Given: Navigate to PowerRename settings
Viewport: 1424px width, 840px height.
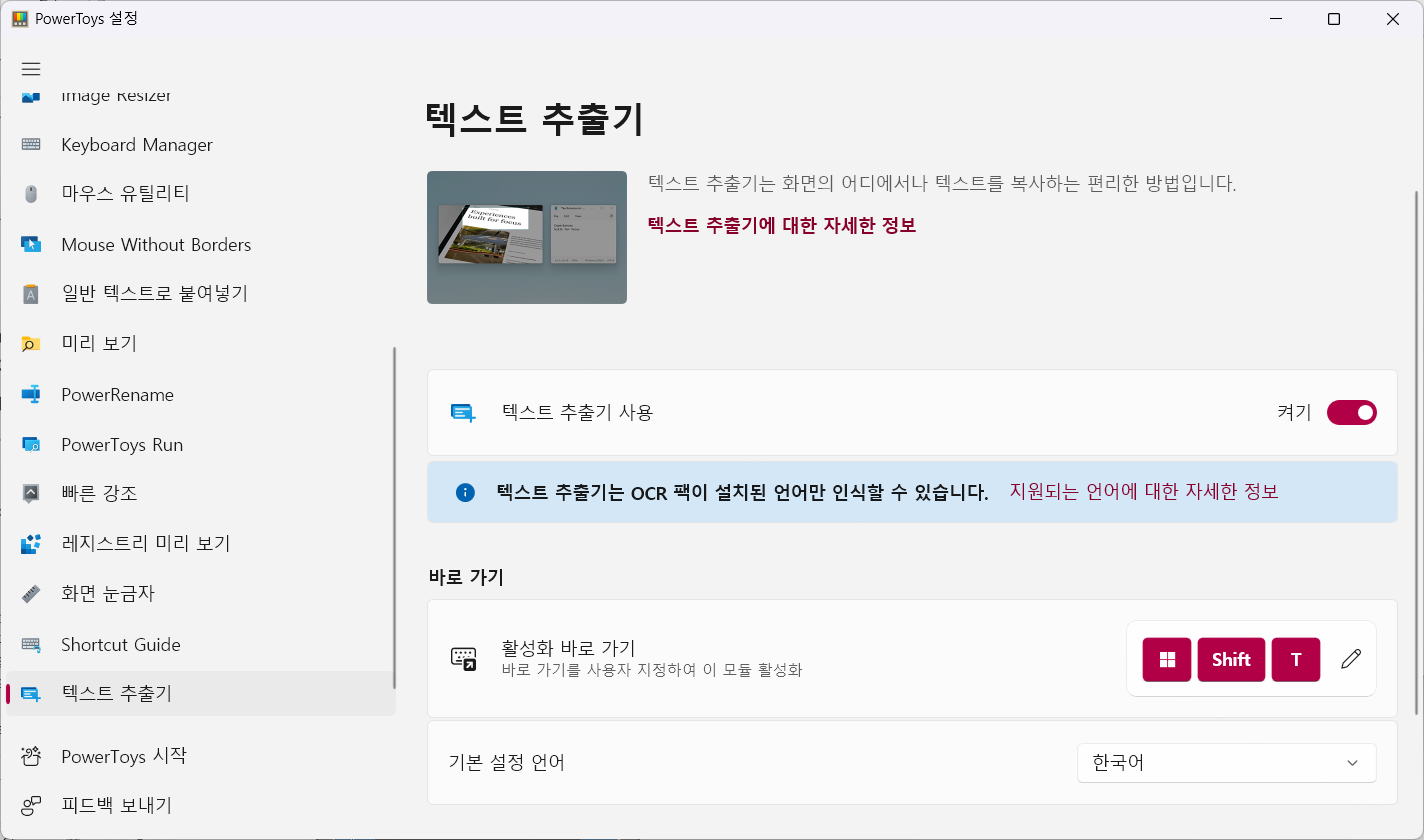Looking at the screenshot, I should (201, 394).
